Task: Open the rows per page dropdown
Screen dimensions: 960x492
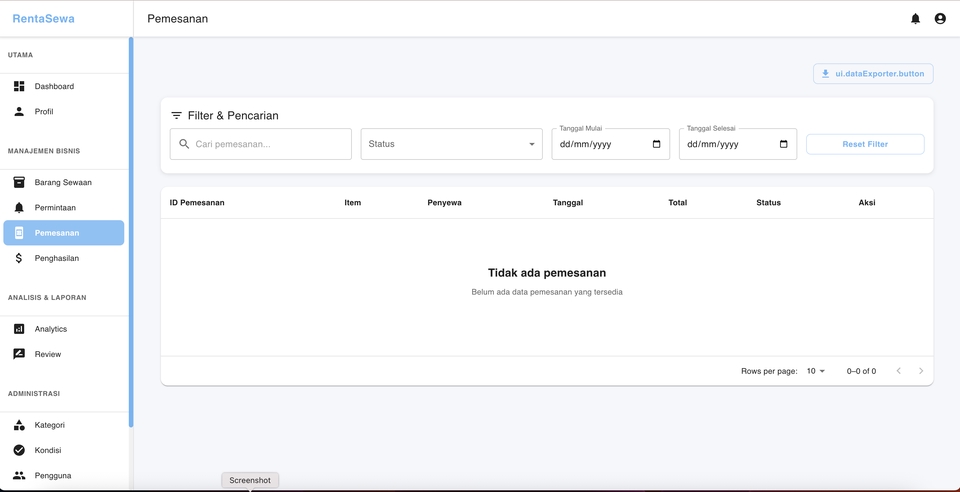Action: pos(816,371)
